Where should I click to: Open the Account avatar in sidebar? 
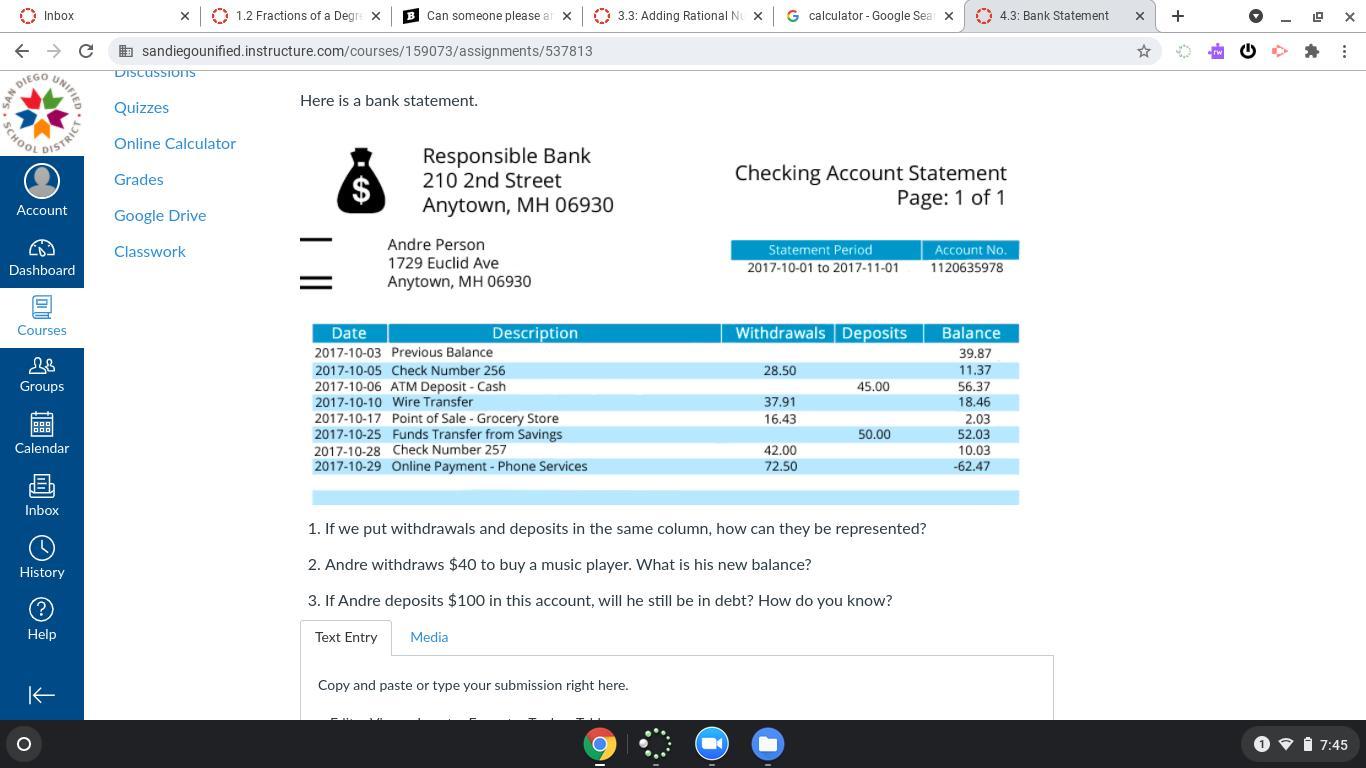[41, 190]
